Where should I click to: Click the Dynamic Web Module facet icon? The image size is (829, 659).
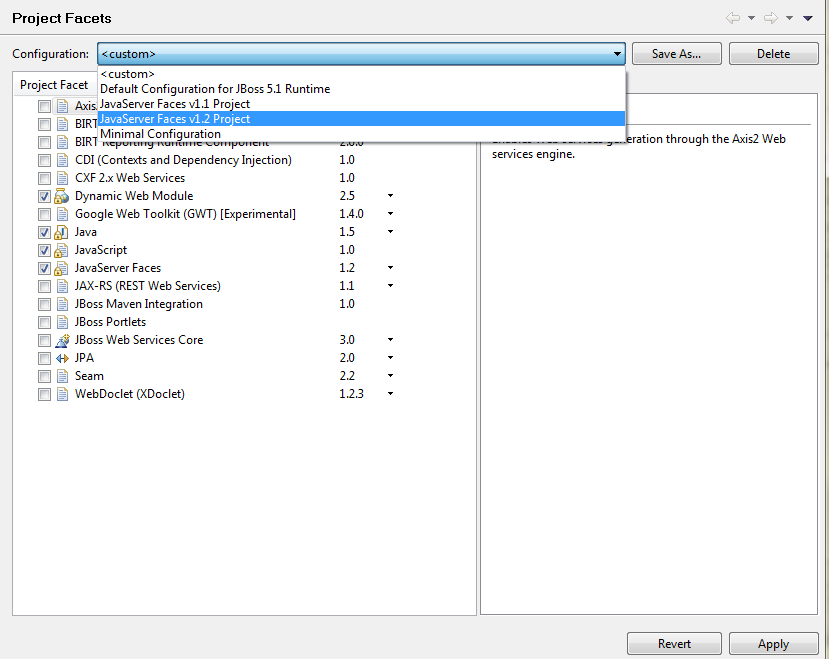click(62, 196)
